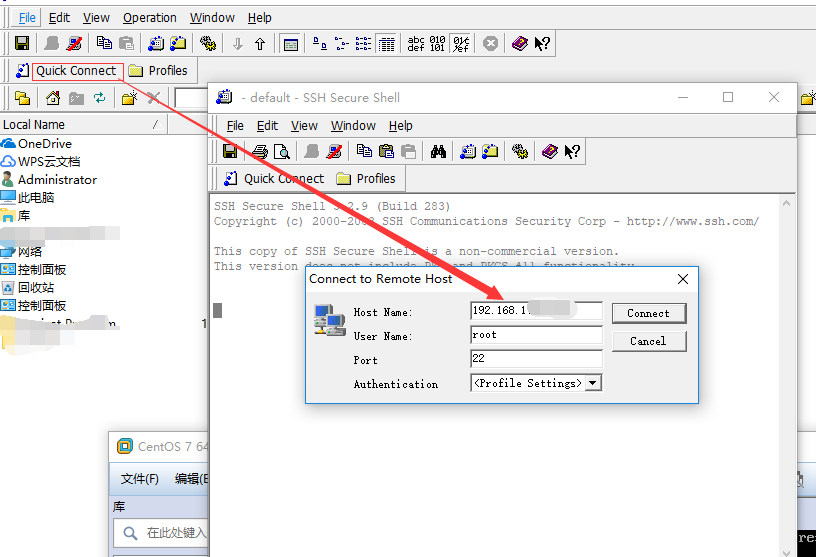The image size is (816, 557).
Task: Click the Connect button in dialog
Action: click(x=649, y=313)
